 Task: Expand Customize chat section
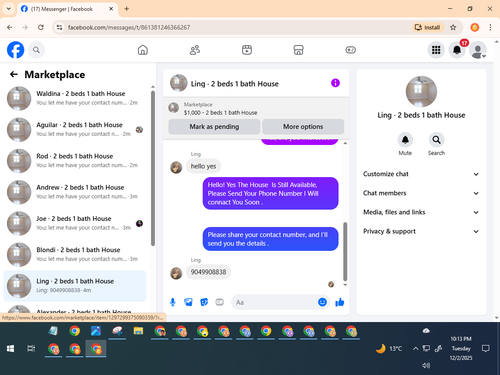[421, 174]
